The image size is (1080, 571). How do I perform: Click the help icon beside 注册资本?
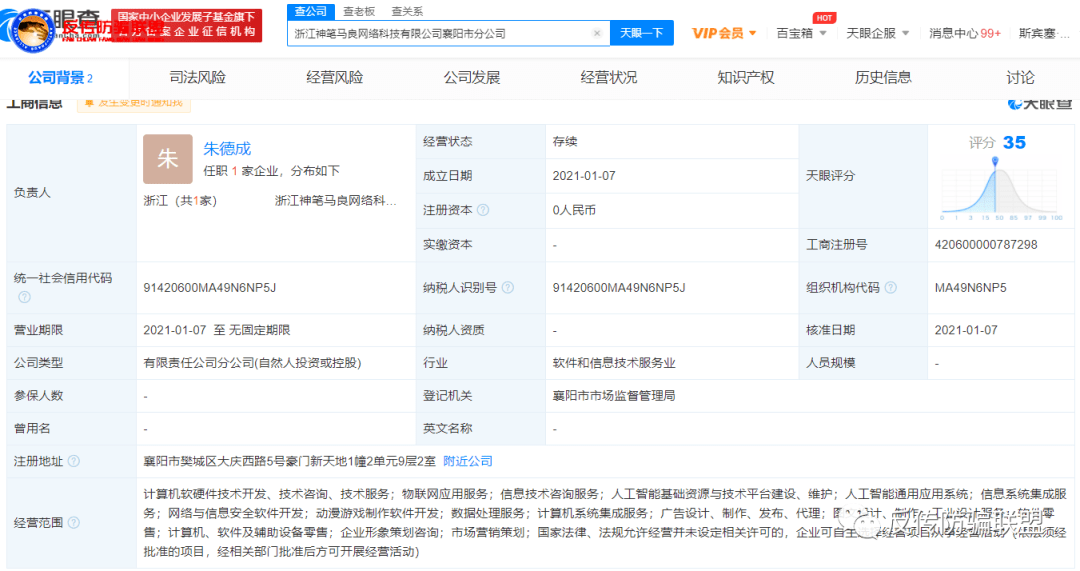[483, 210]
